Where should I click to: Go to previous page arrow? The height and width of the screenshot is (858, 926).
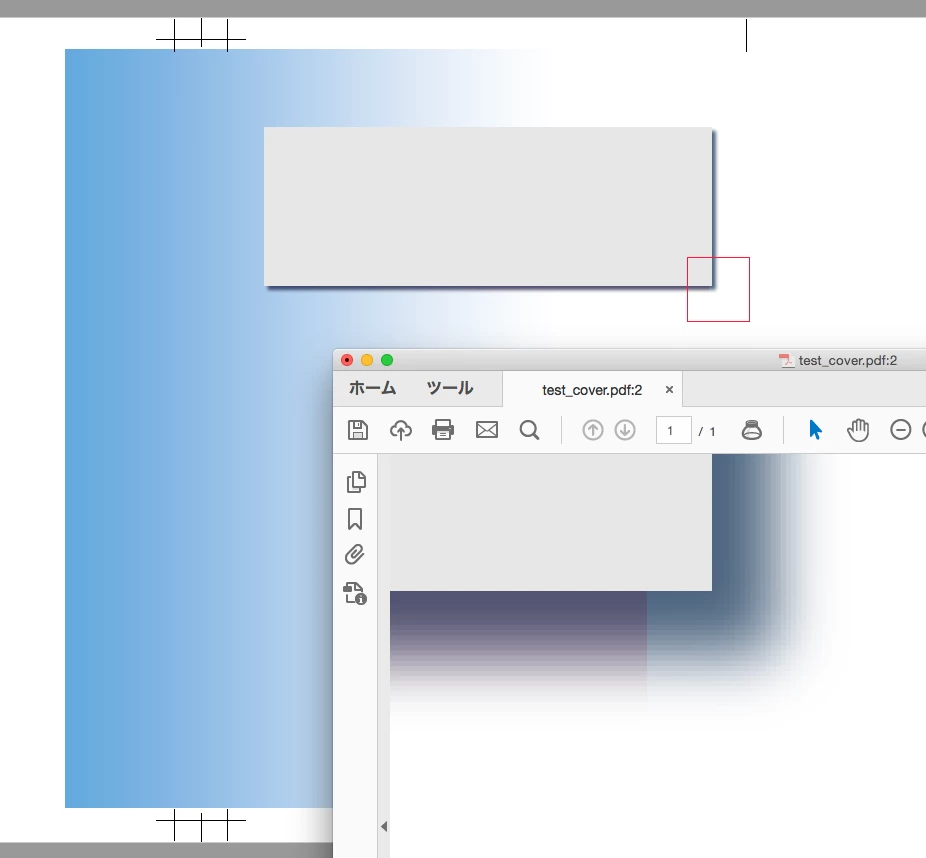pyautogui.click(x=592, y=430)
